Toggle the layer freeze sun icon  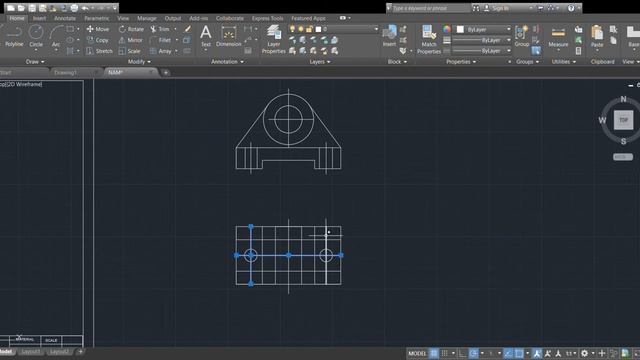(301, 29)
